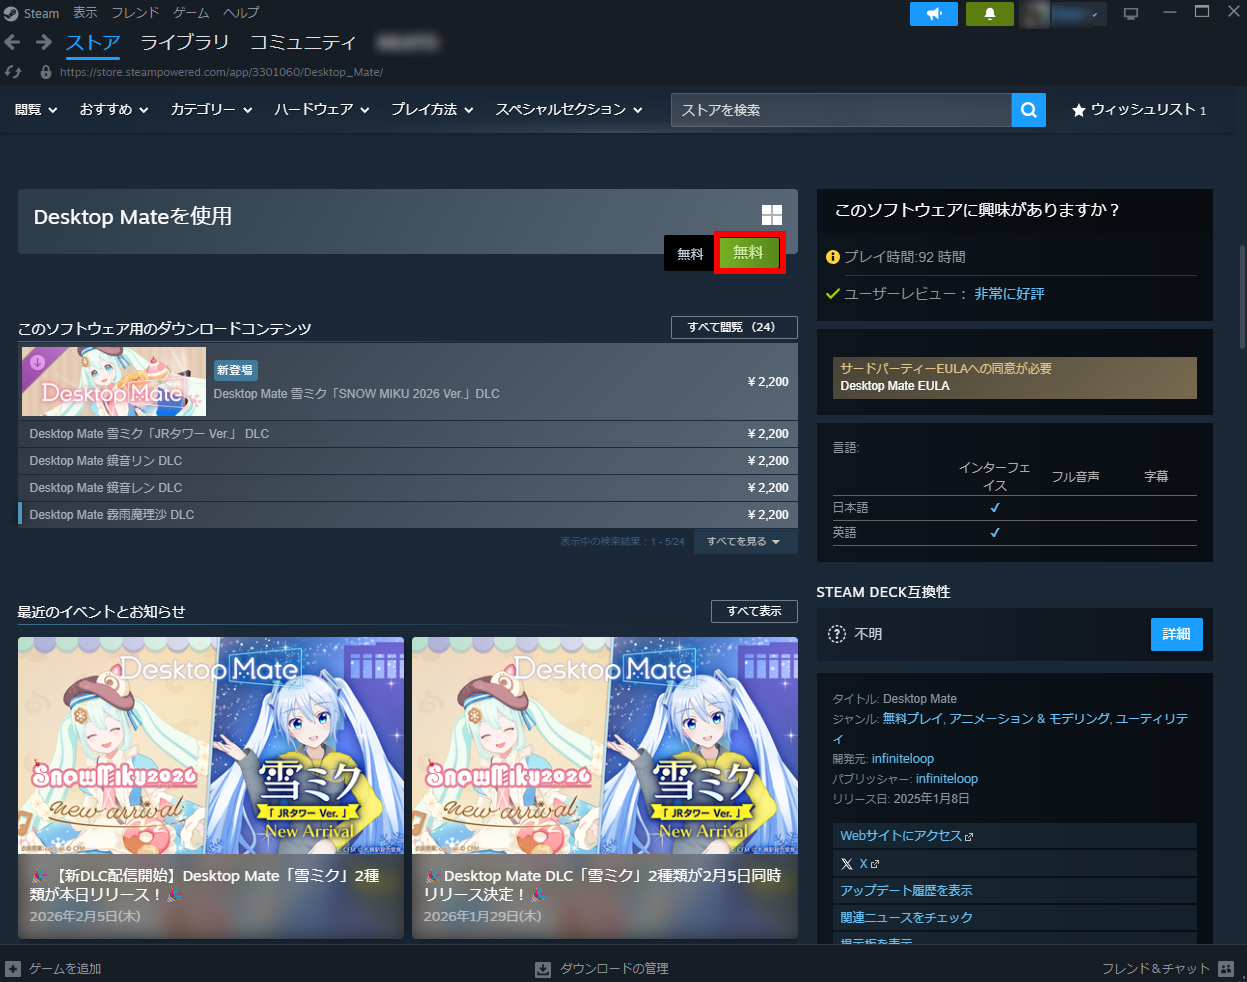Click the store search magnifier icon
The width and height of the screenshot is (1247, 982).
(1028, 110)
